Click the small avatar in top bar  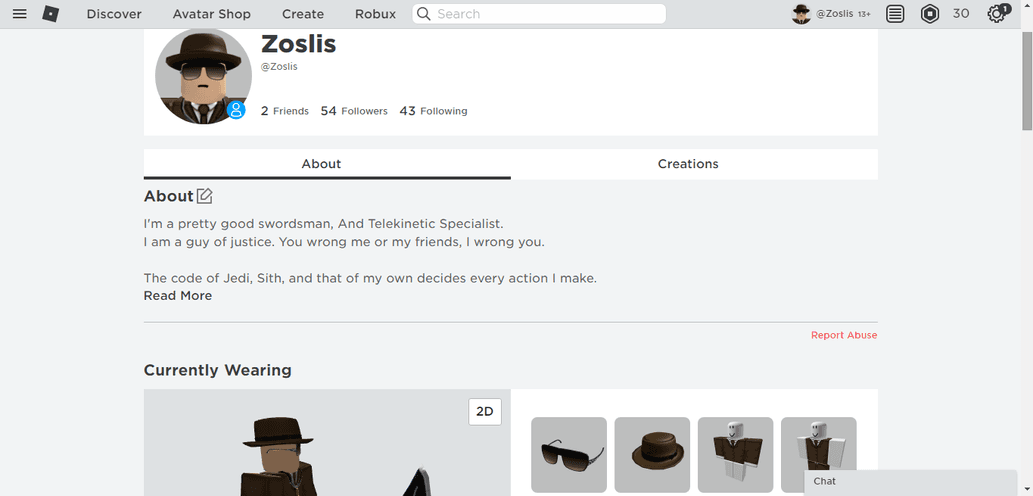(x=801, y=14)
